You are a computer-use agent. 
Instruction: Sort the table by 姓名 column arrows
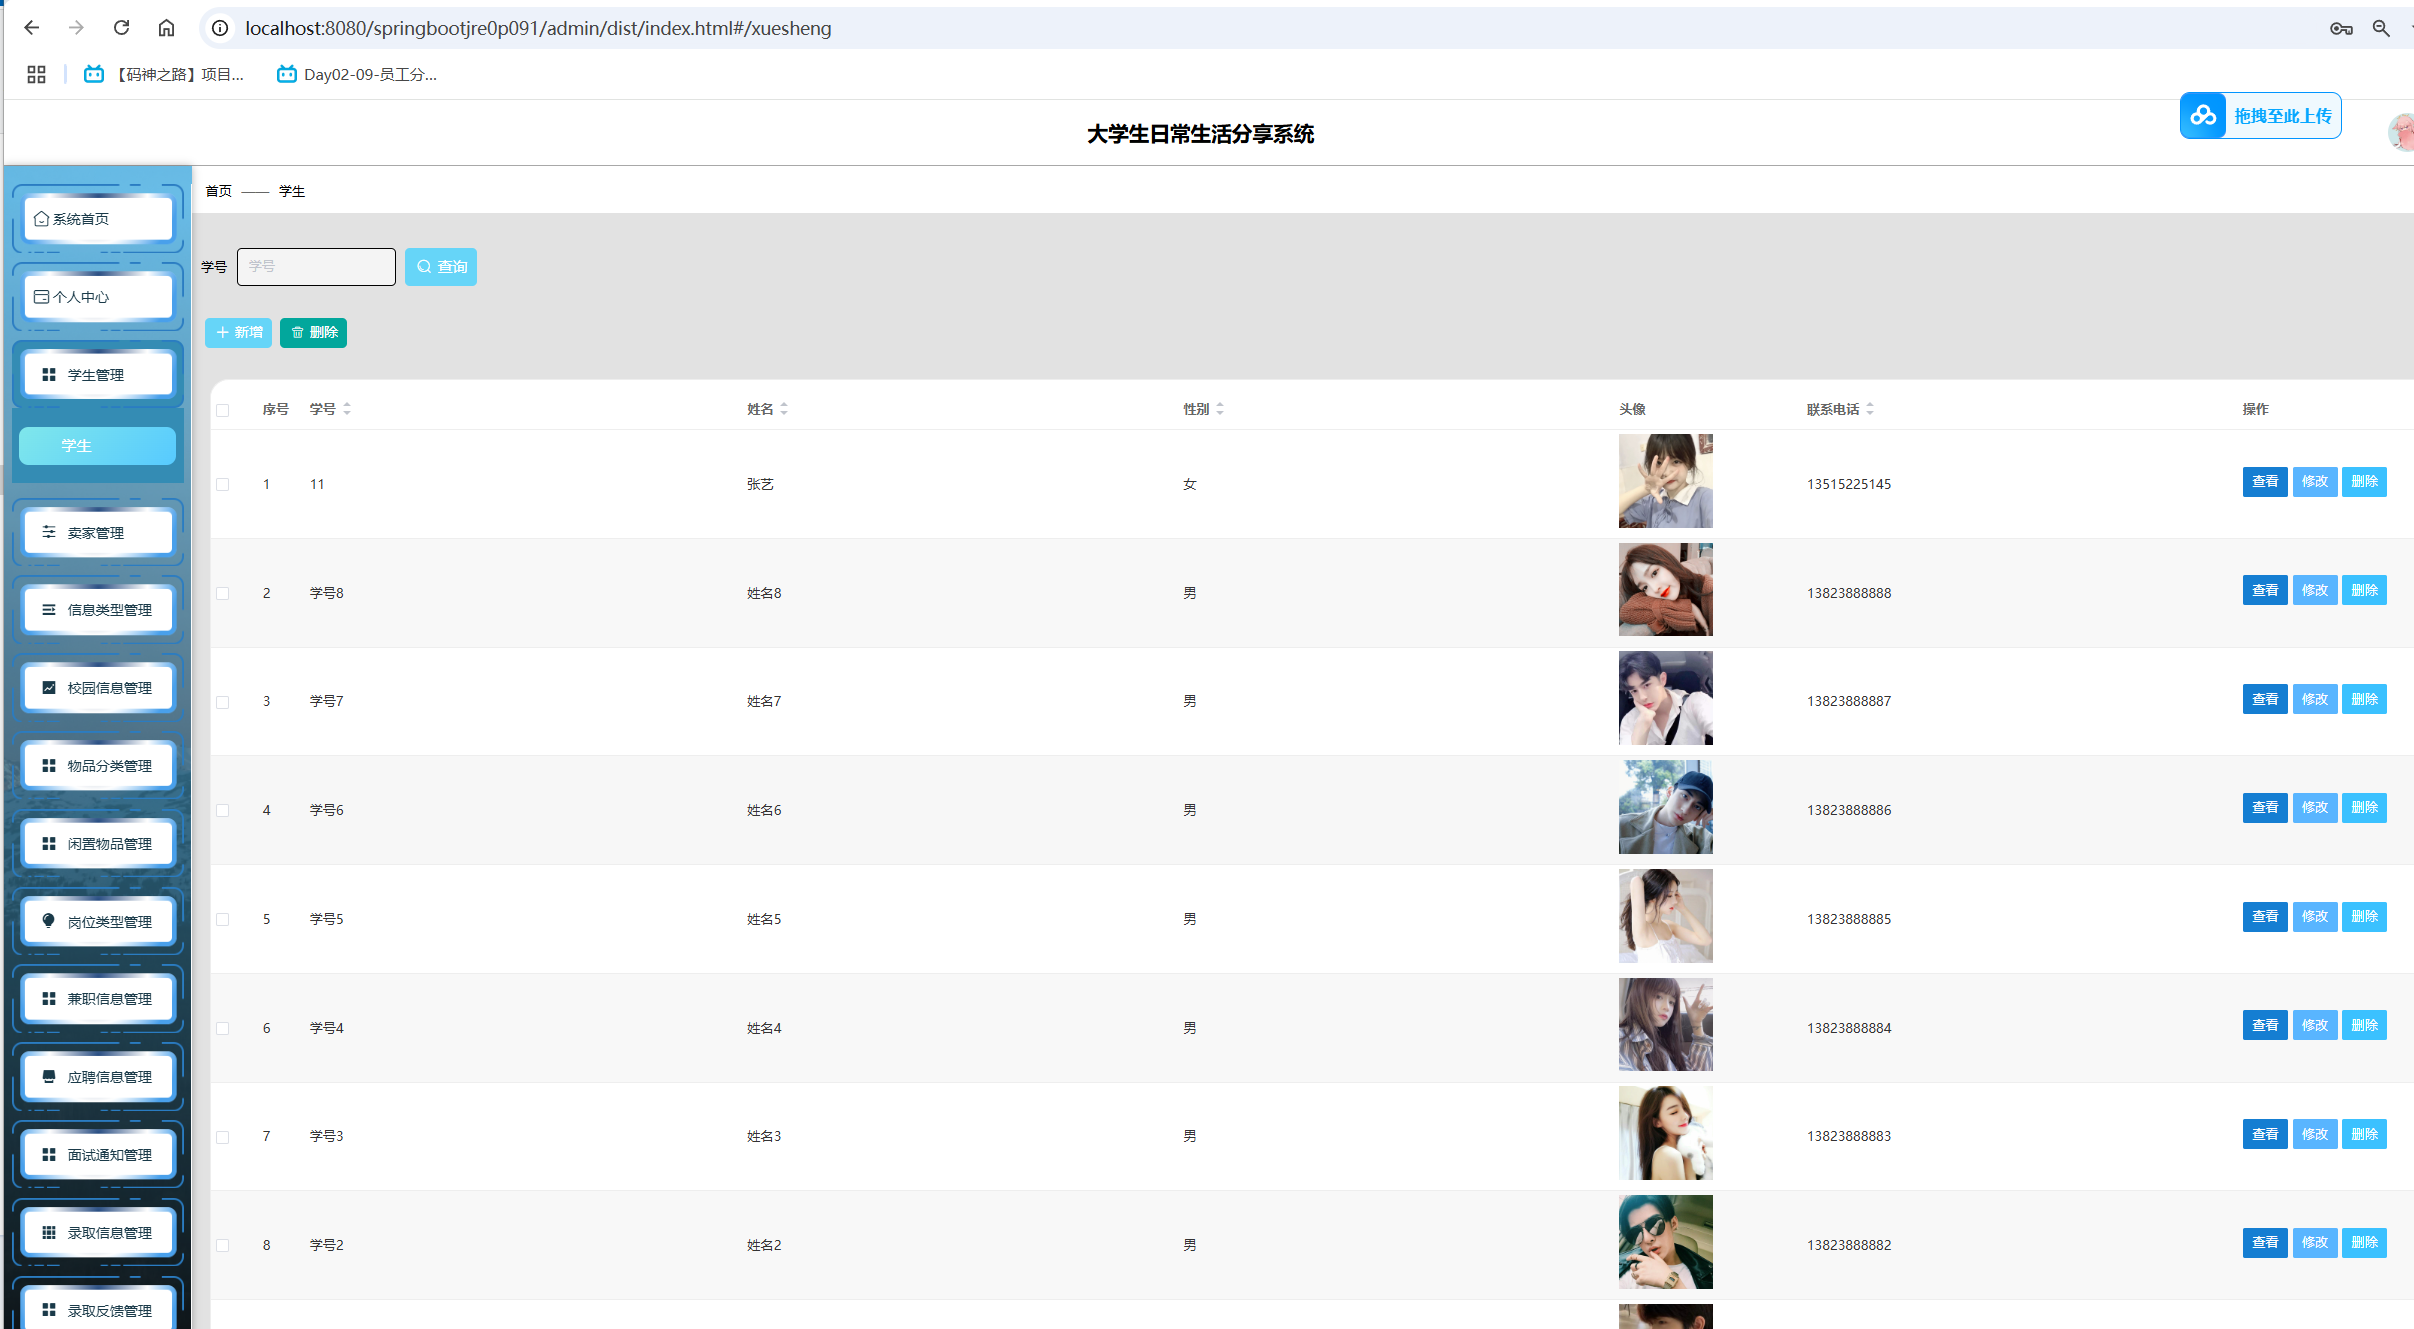784,409
